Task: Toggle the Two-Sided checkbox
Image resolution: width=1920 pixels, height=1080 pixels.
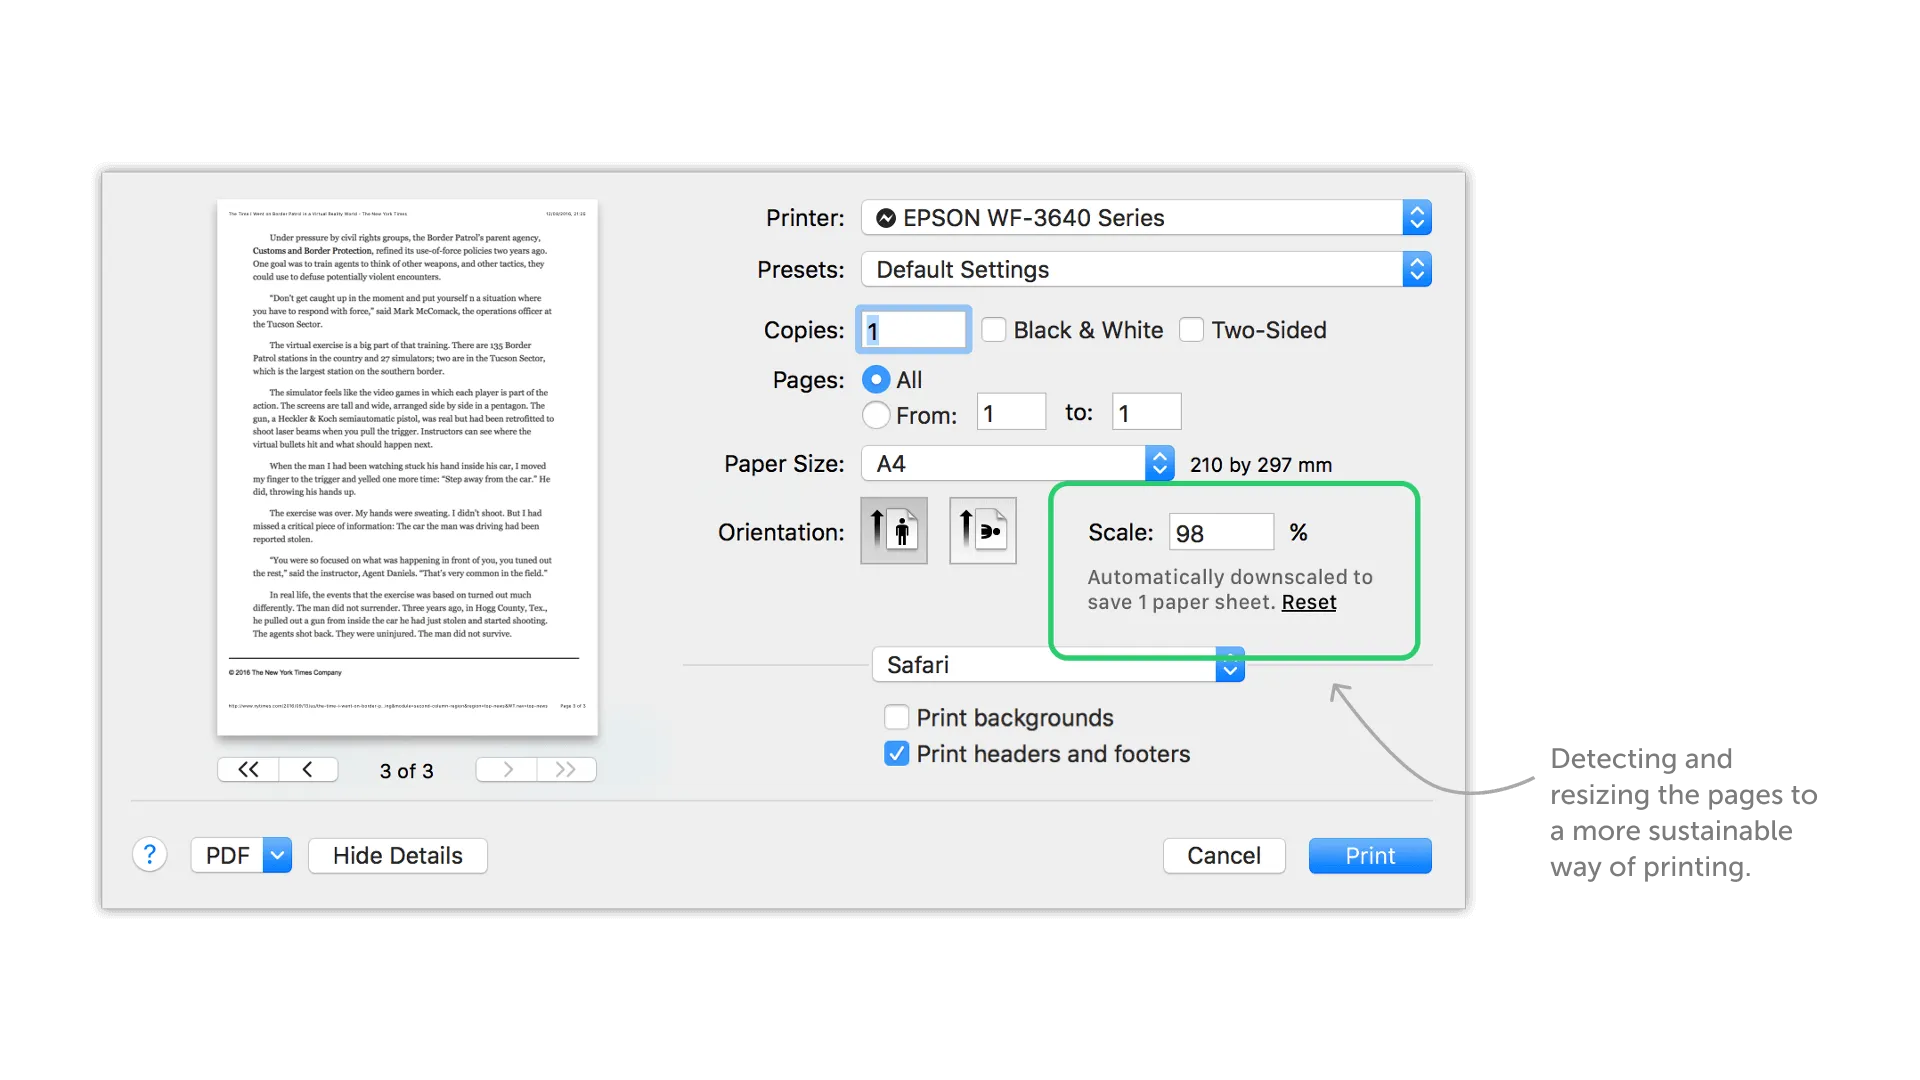Action: pos(1191,330)
